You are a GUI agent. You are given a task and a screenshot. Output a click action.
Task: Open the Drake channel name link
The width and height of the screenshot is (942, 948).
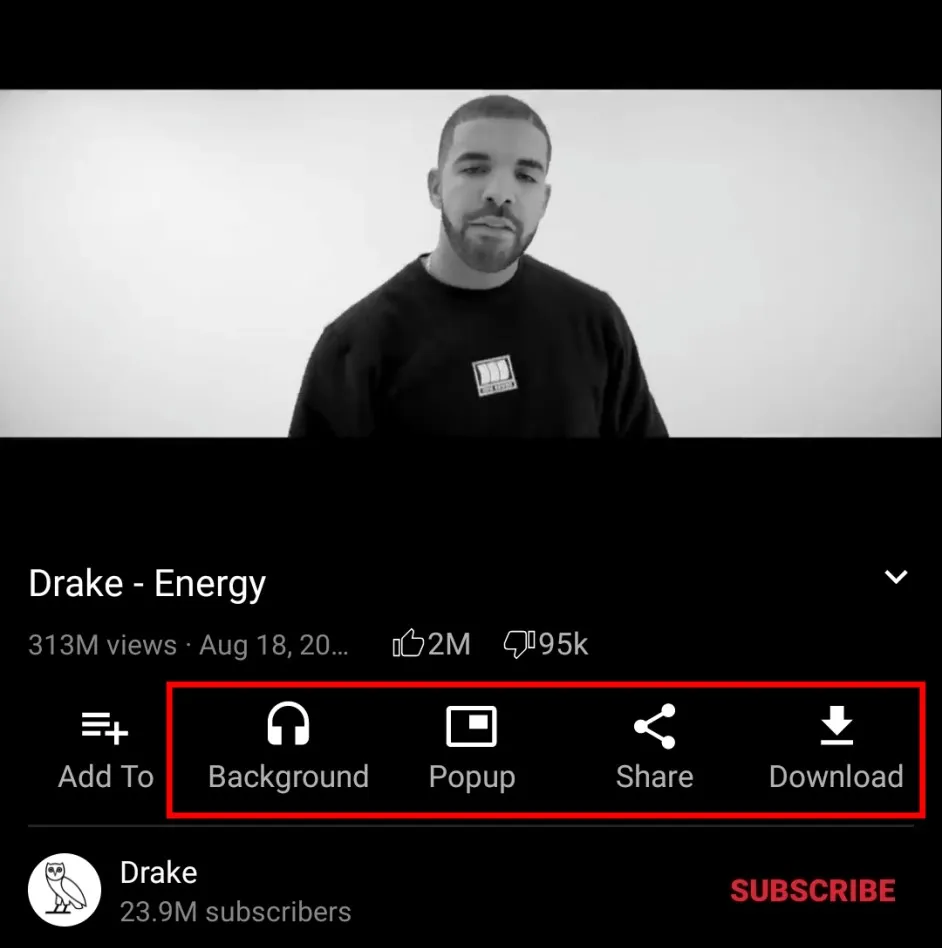tap(158, 873)
